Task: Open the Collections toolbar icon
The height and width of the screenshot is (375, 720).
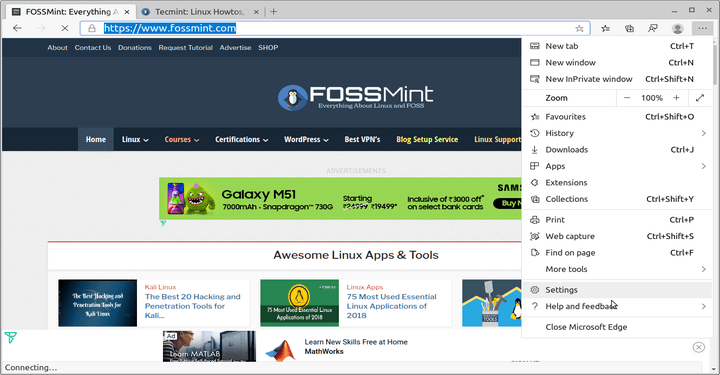Action: (630, 28)
